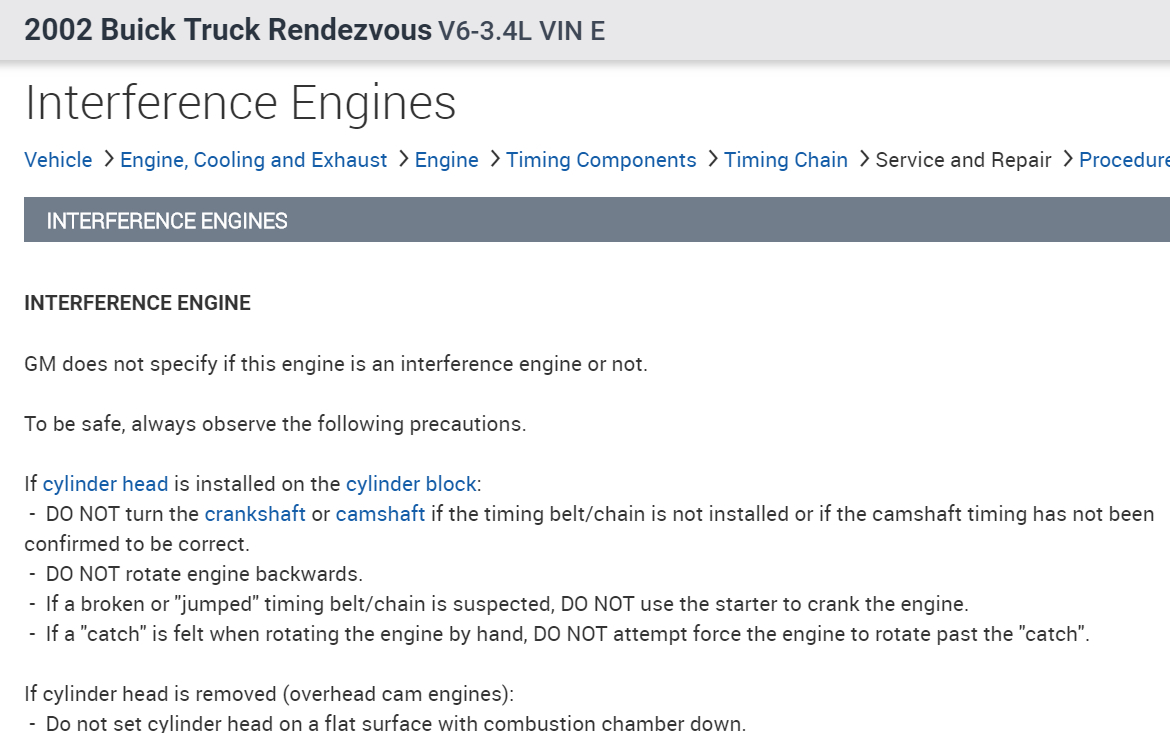1170x733 pixels.
Task: Click the large Interference Engines page heading
Action: (x=240, y=103)
